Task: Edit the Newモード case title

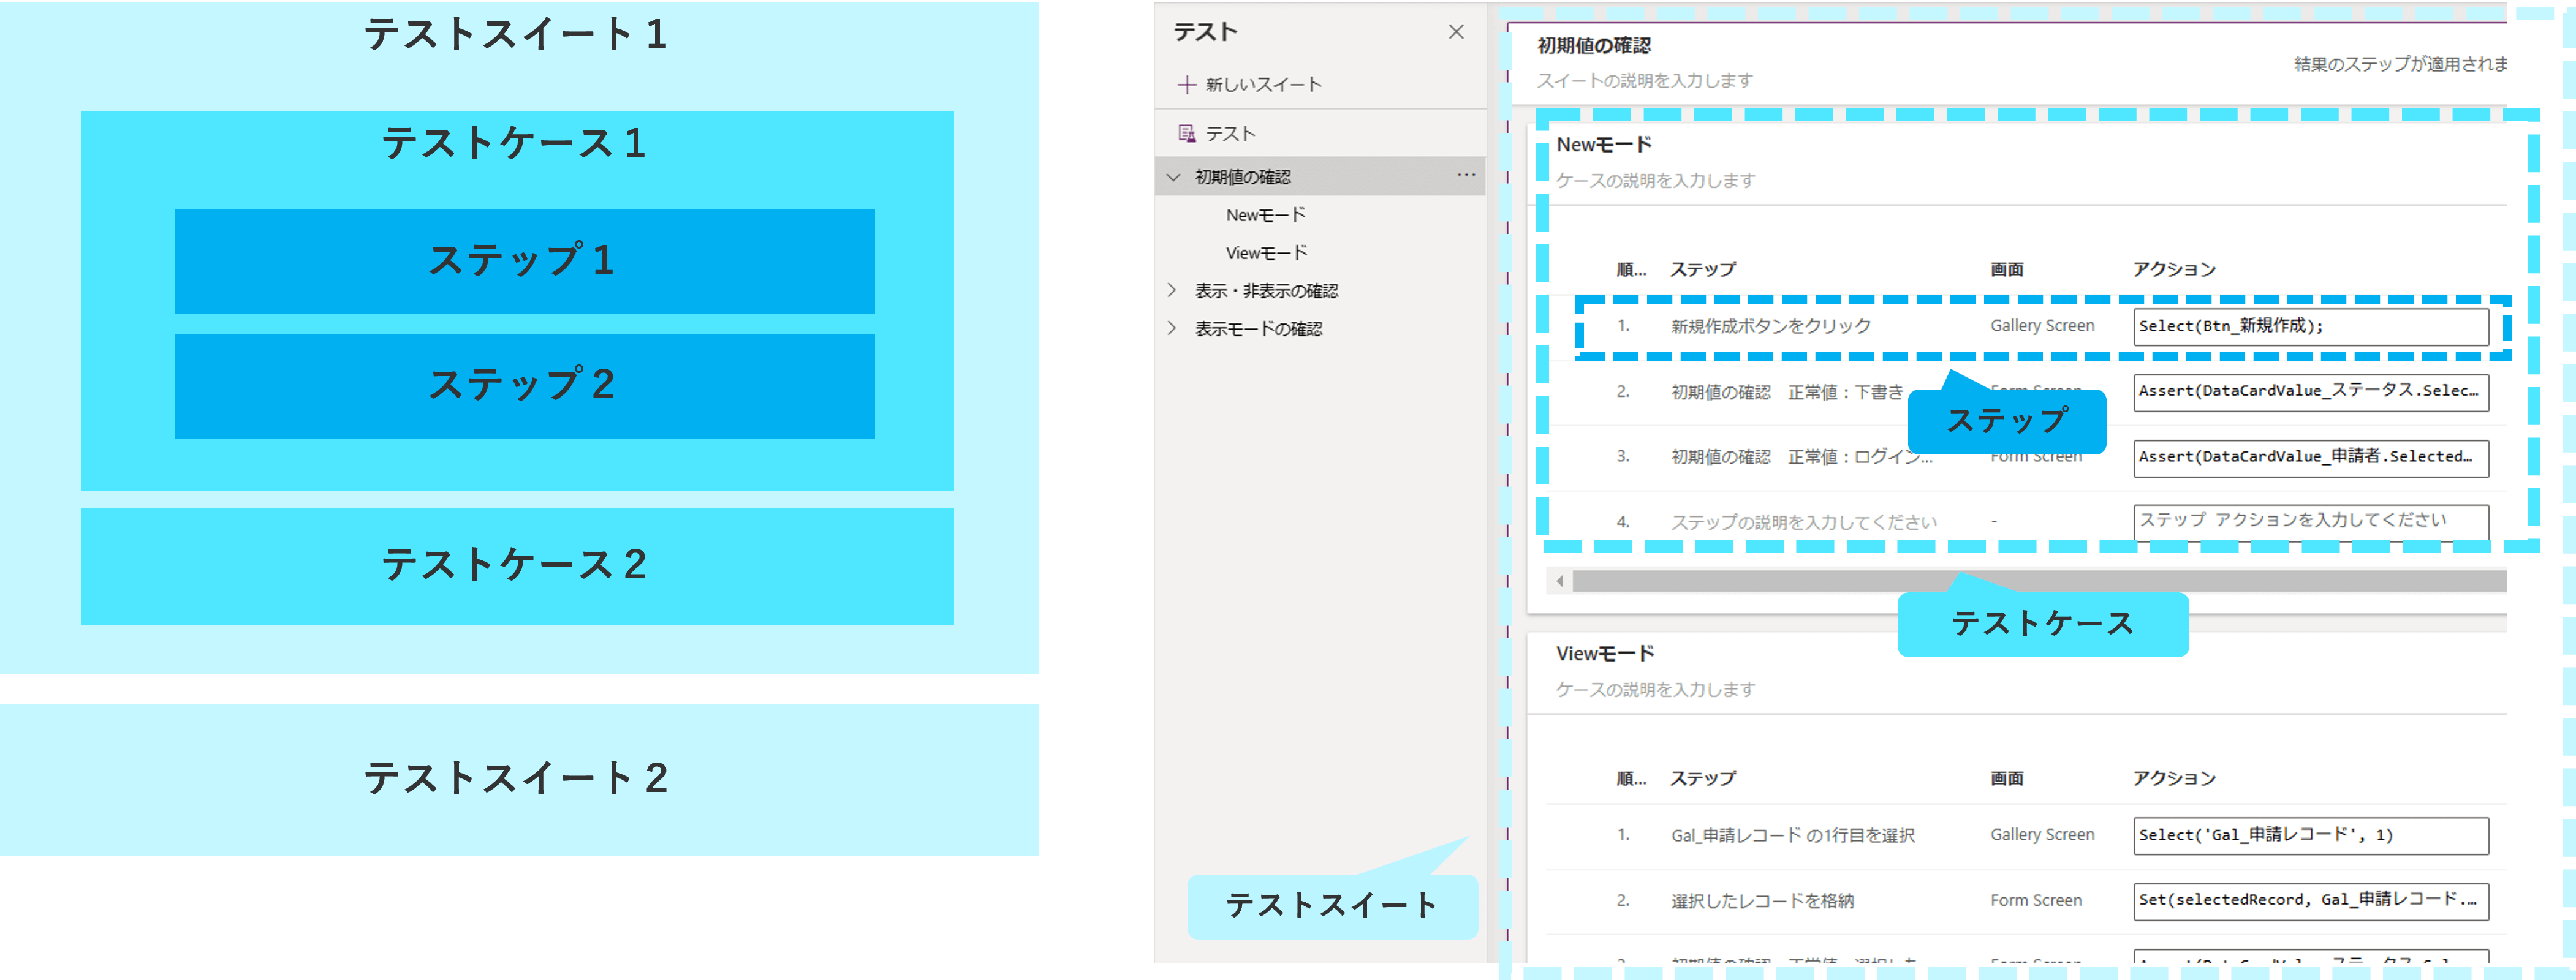Action: (x=1604, y=145)
